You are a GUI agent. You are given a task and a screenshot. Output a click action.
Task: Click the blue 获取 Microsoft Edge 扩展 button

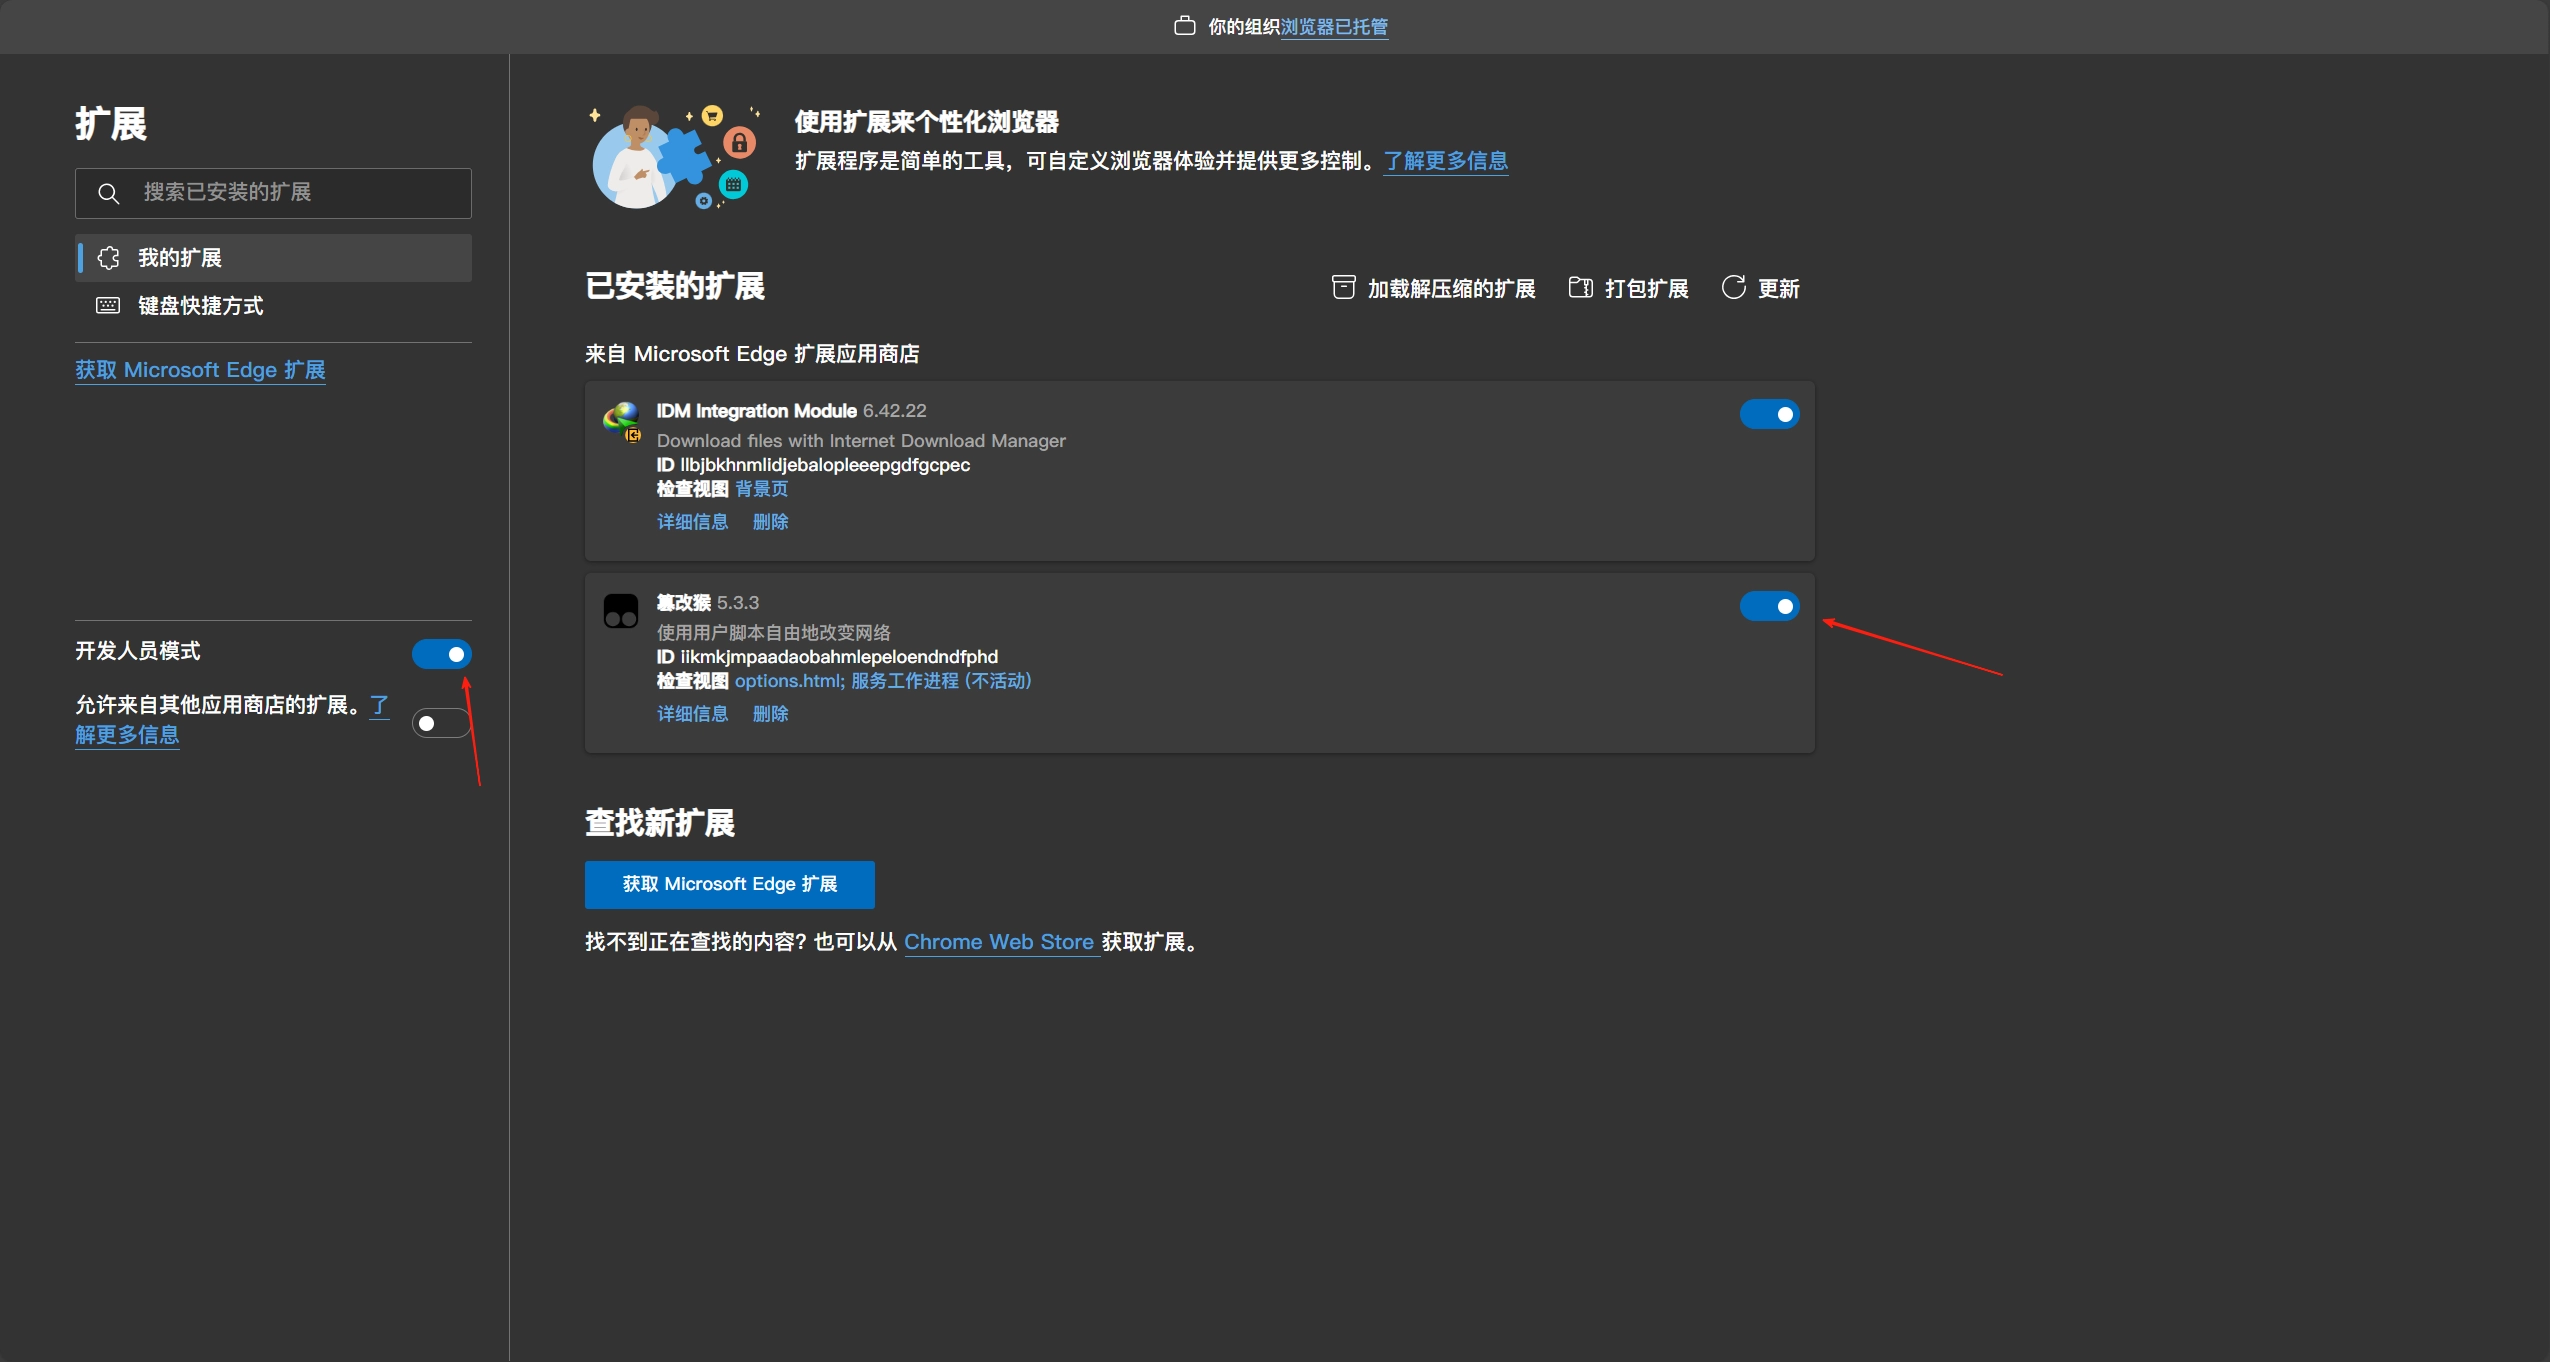tap(729, 884)
